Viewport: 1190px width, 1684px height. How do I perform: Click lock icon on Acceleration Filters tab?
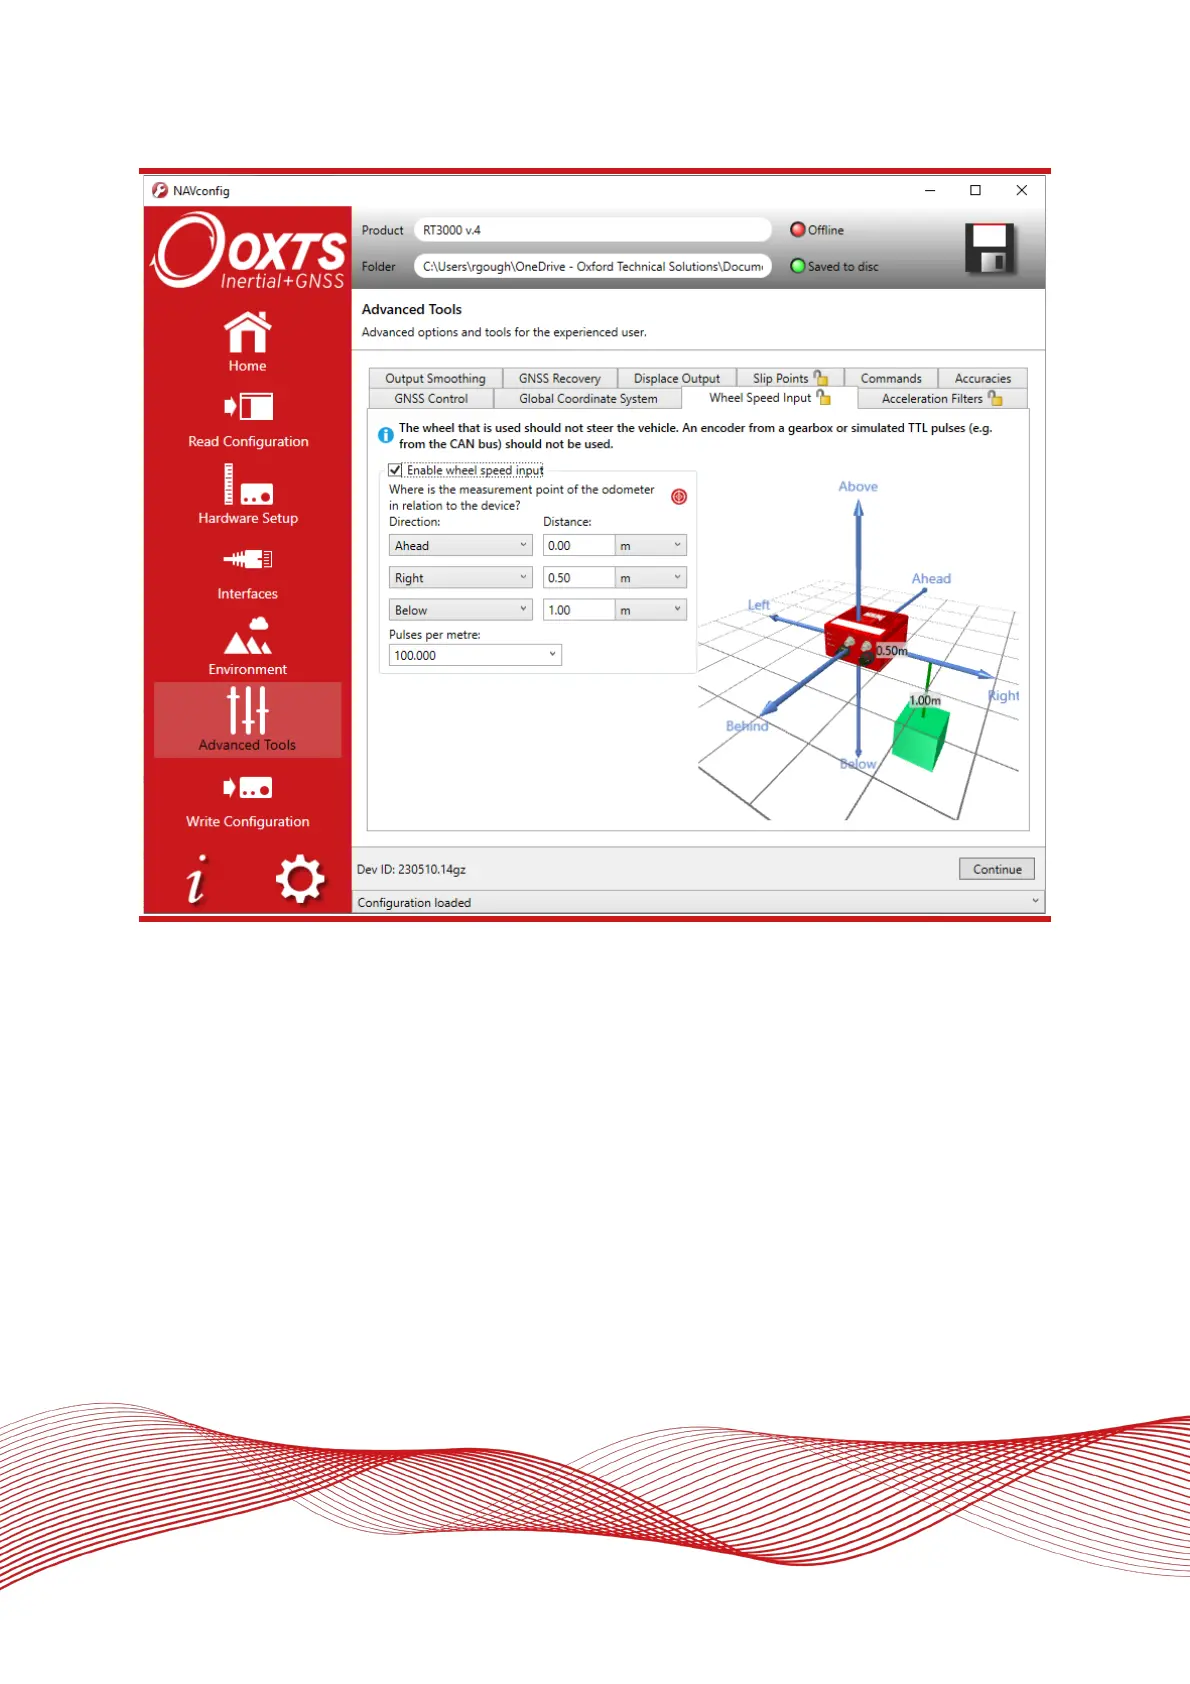[995, 398]
